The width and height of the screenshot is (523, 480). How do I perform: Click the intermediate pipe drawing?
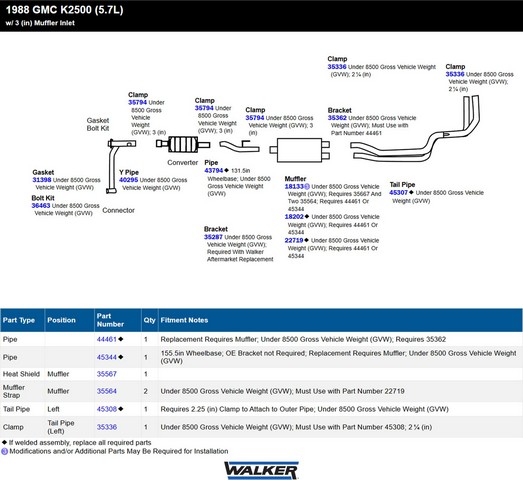coord(239,146)
